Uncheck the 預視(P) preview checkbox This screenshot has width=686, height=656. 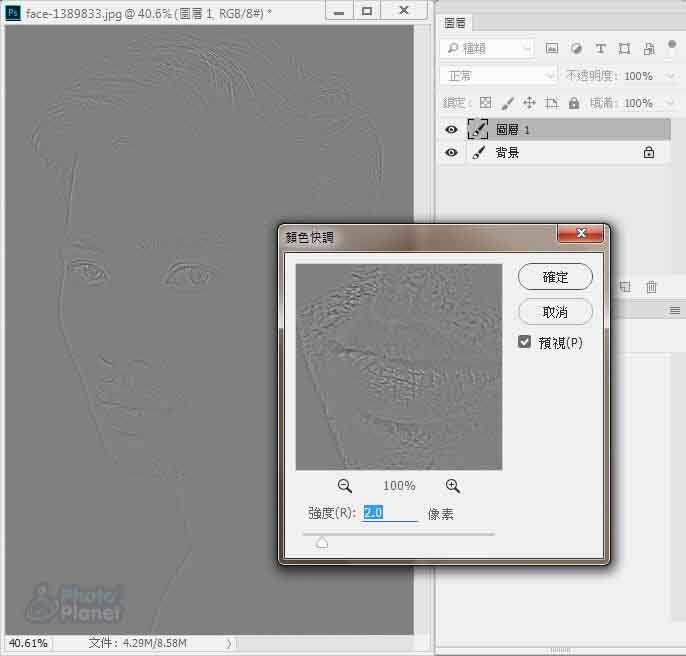pyautogui.click(x=525, y=342)
